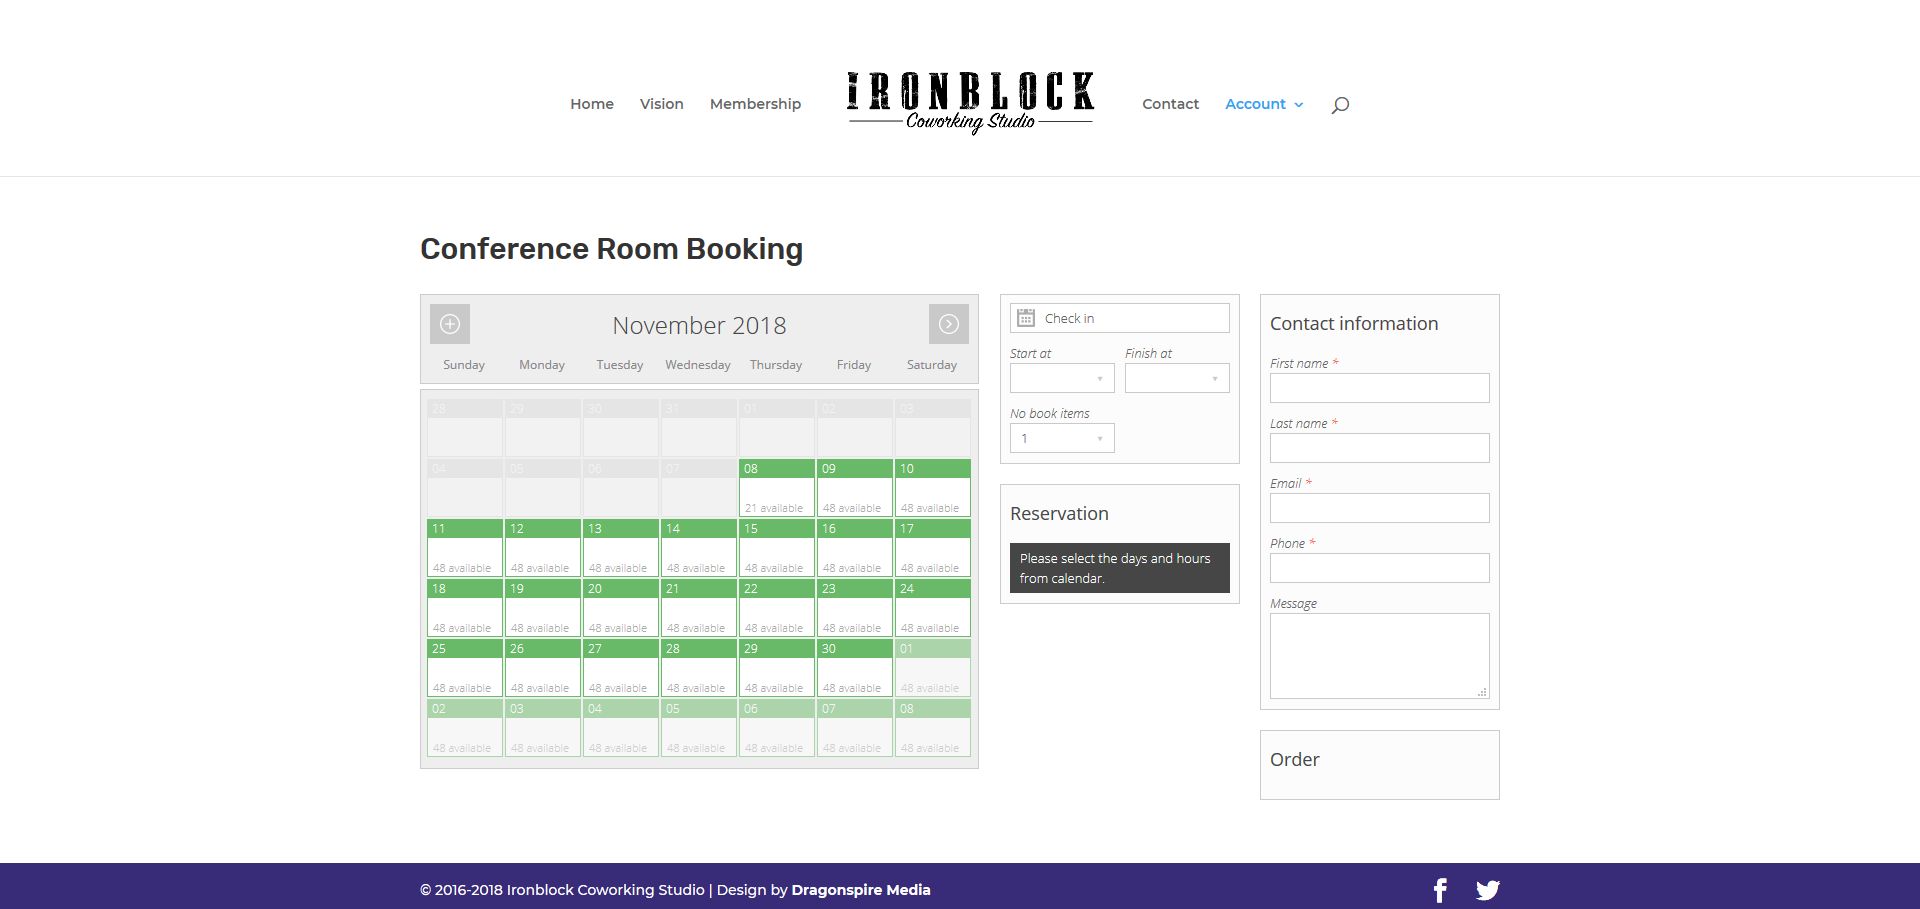Go to next month with arrow icon

pyautogui.click(x=949, y=324)
